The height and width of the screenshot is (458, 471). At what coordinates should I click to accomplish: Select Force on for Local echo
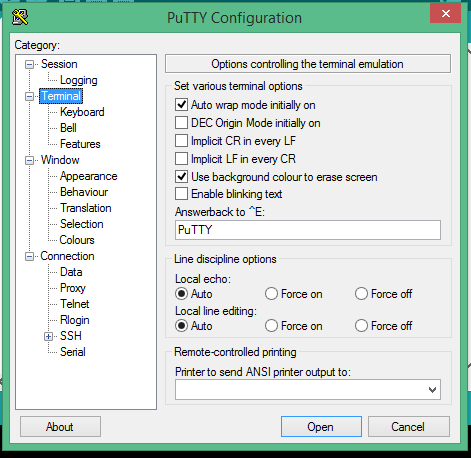pos(271,294)
